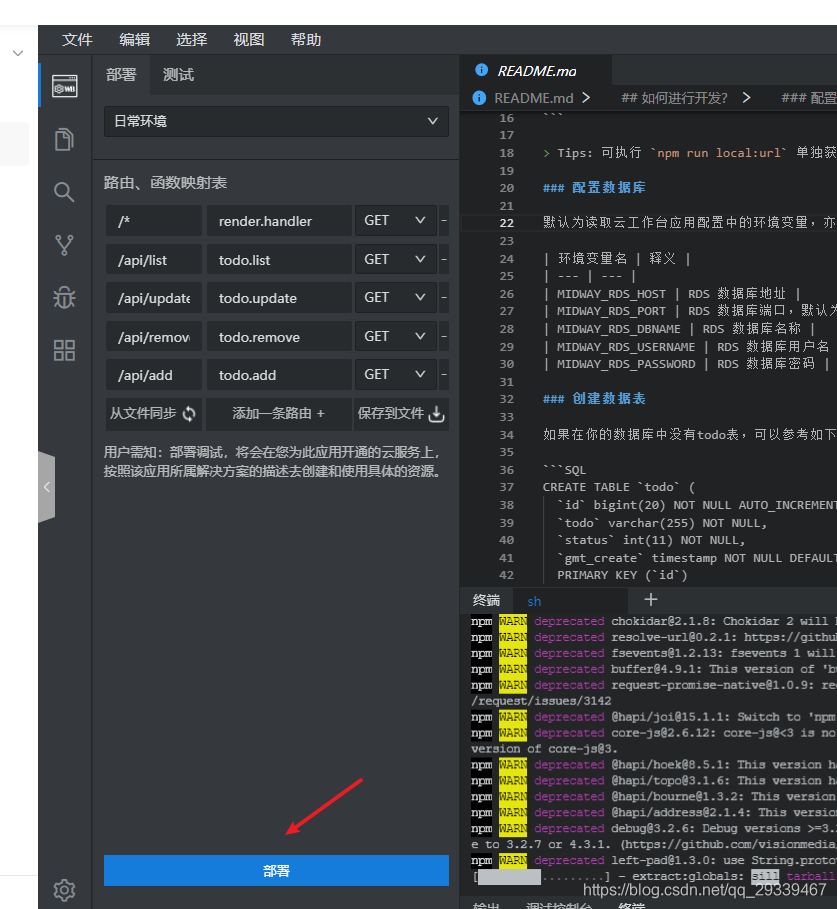Click the /api/update route path field

pos(154,297)
